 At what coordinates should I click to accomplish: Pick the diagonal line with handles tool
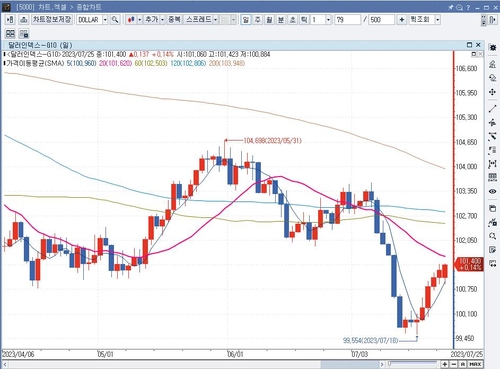(x=492, y=136)
